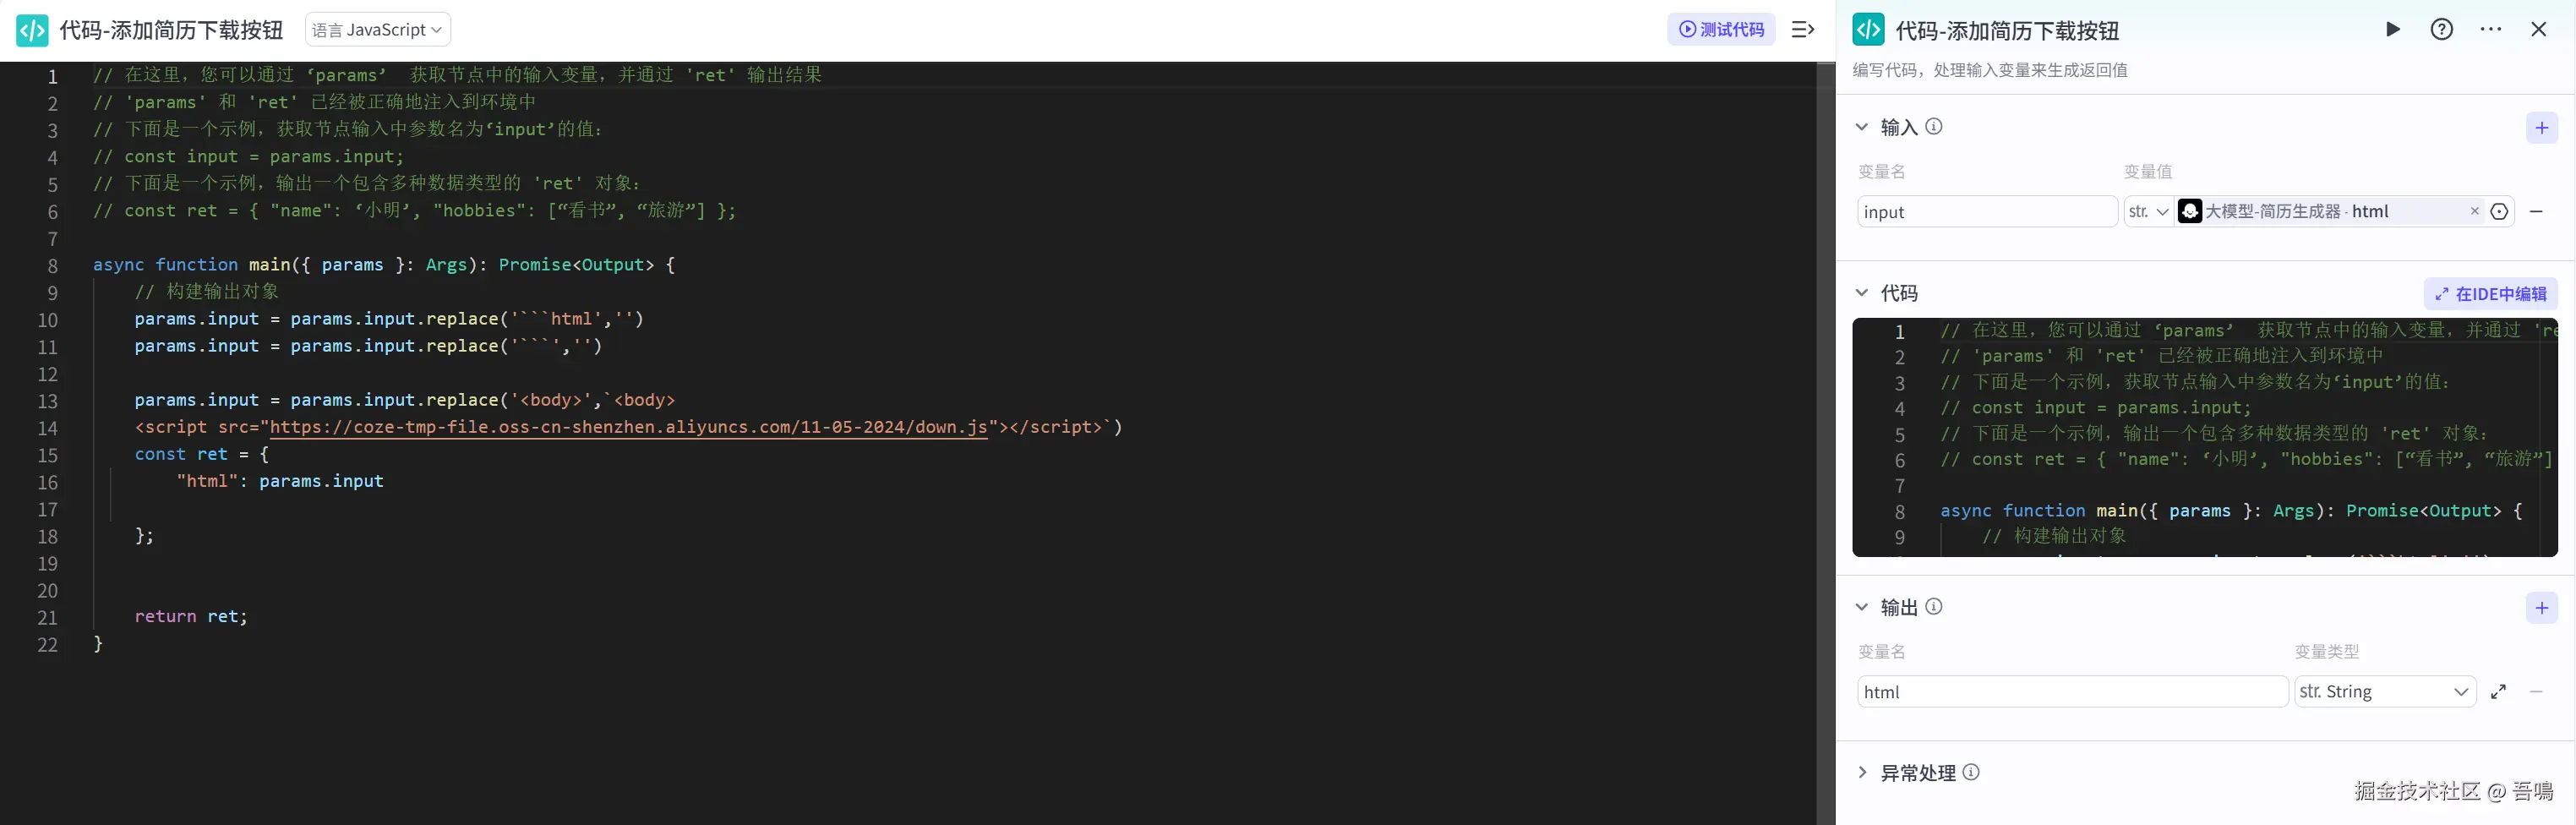Image resolution: width=2576 pixels, height=825 pixels.
Task: Open the str. String output type dropdown
Action: pyautogui.click(x=2385, y=692)
